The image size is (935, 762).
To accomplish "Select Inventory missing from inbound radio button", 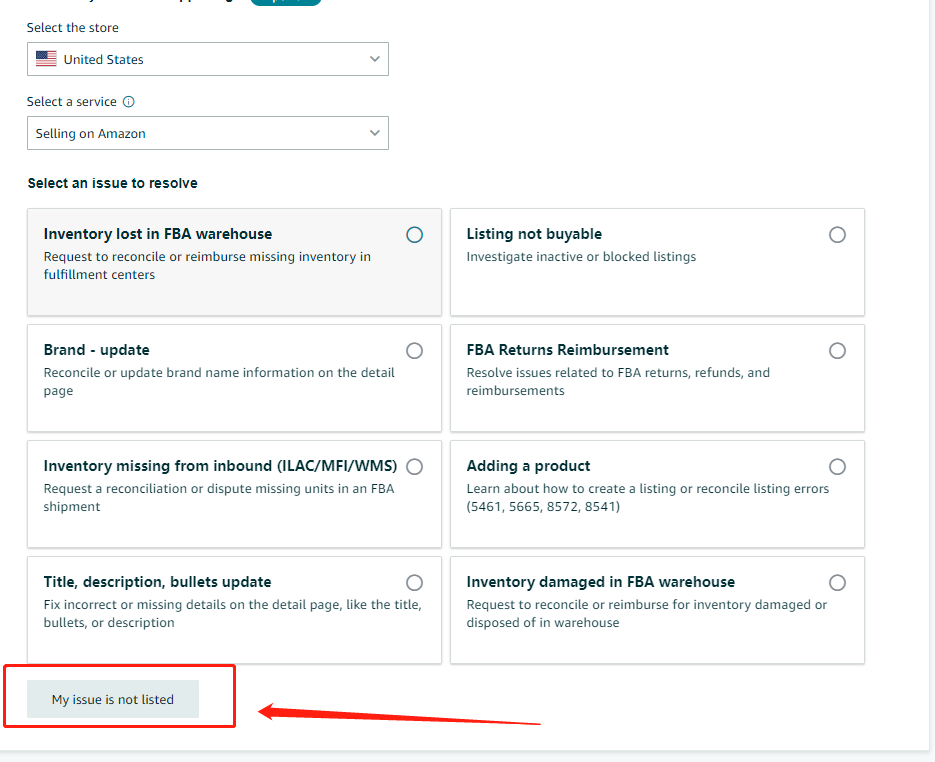I will 414,466.
